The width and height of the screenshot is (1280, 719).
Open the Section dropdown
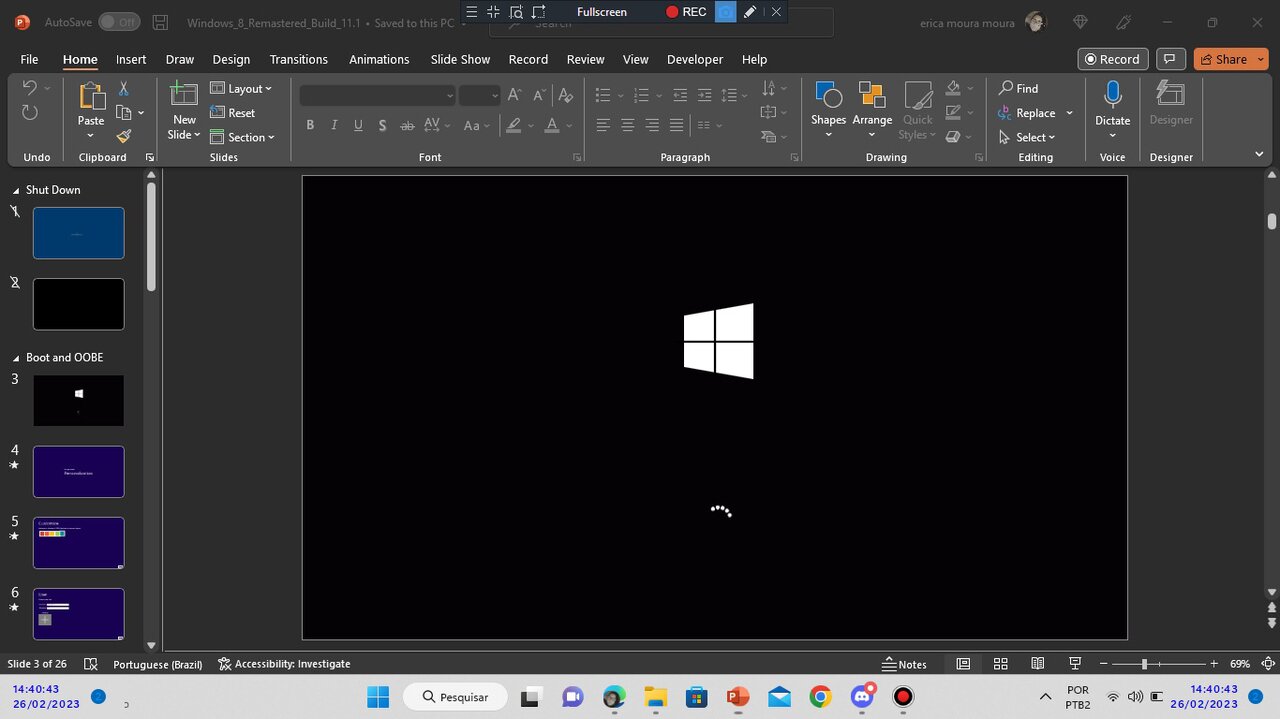[x=243, y=137]
